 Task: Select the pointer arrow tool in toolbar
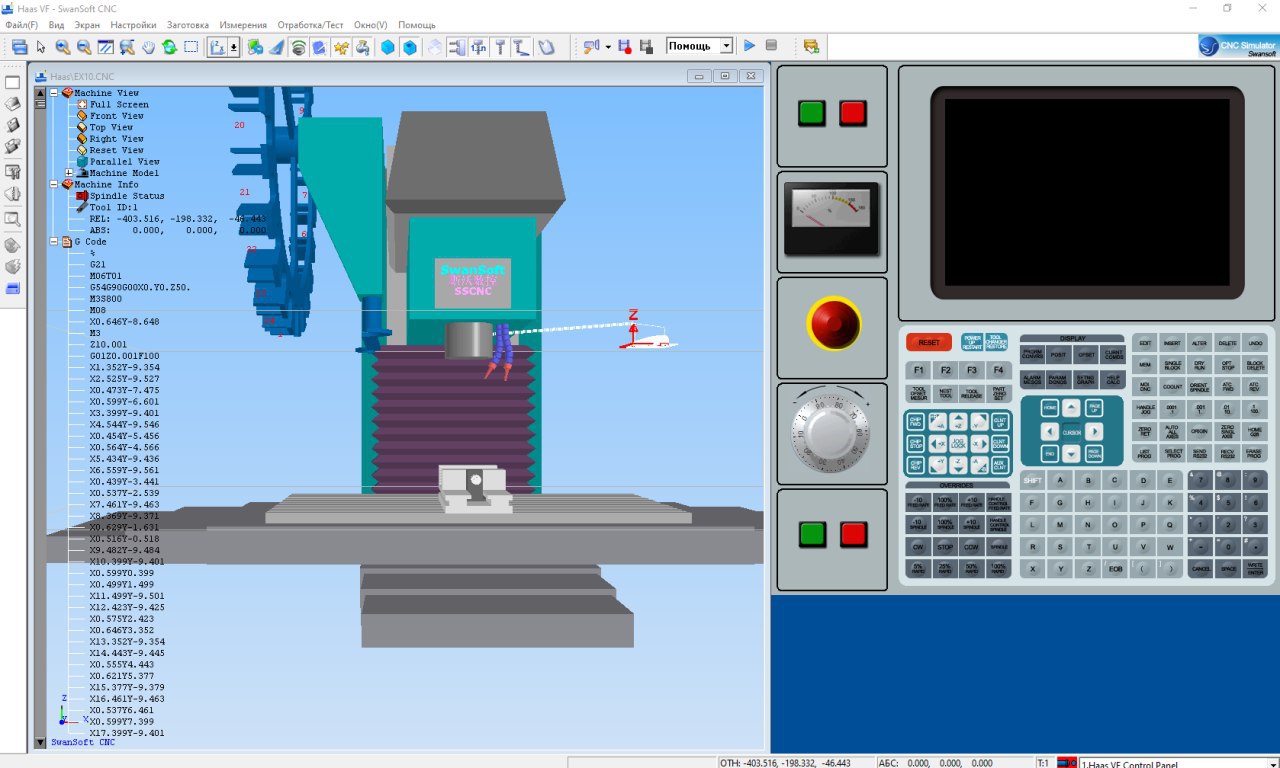coord(41,46)
